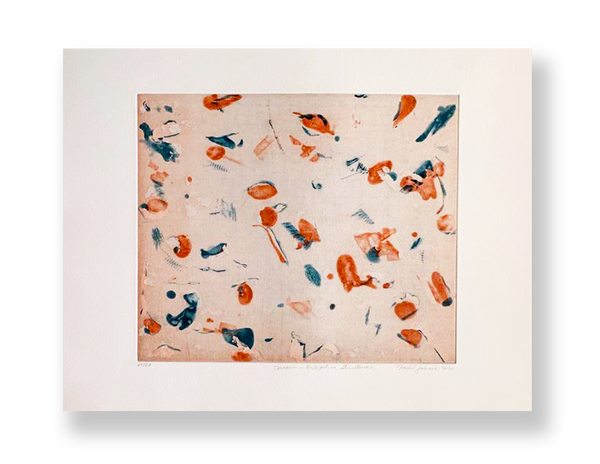
Task: Click the orange rectangle at right edge of print
Action: pos(439,288)
